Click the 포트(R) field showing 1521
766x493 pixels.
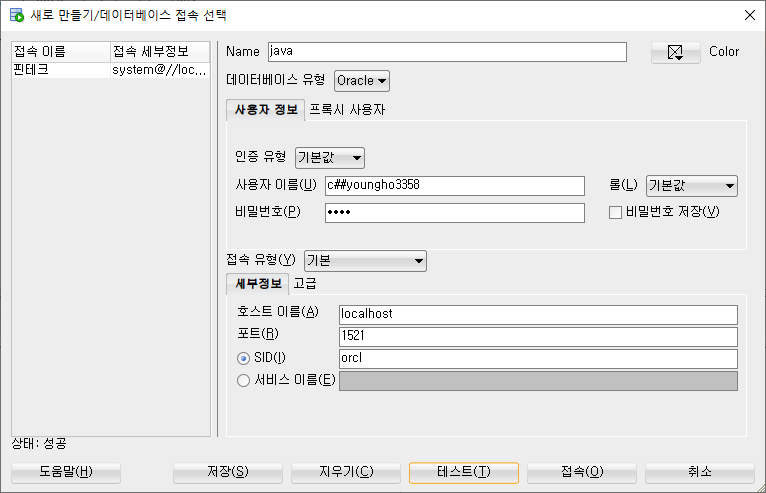[x=538, y=337]
